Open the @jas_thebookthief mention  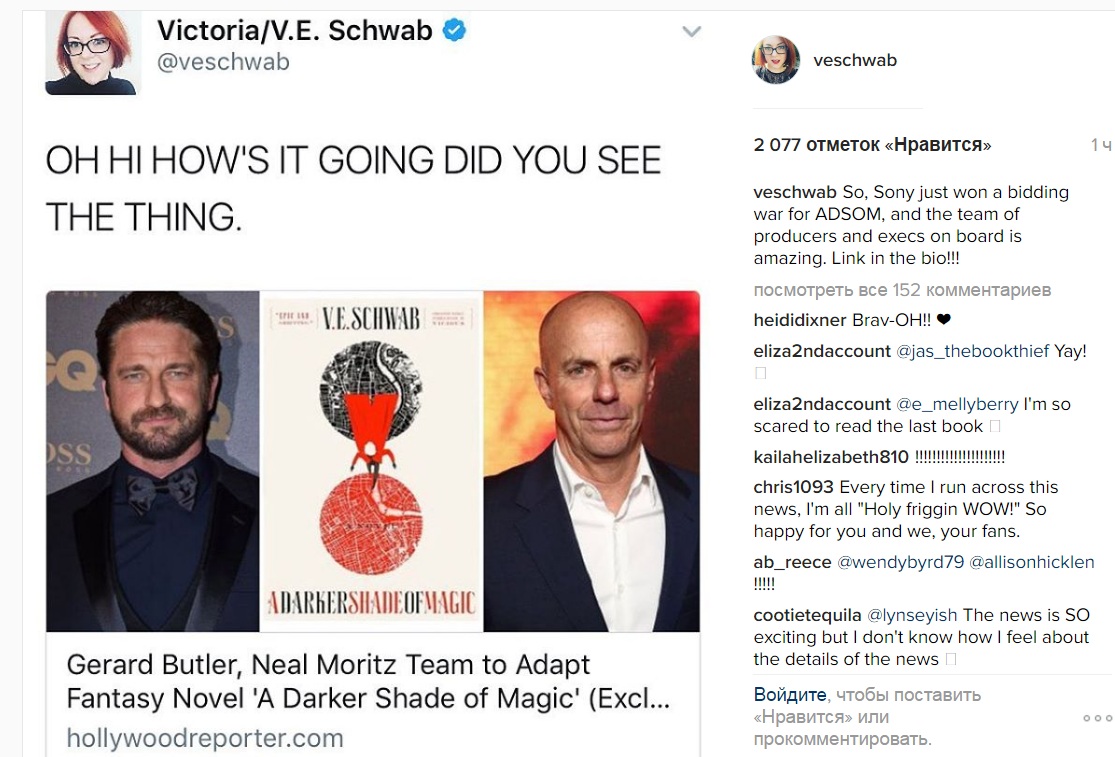tap(972, 351)
